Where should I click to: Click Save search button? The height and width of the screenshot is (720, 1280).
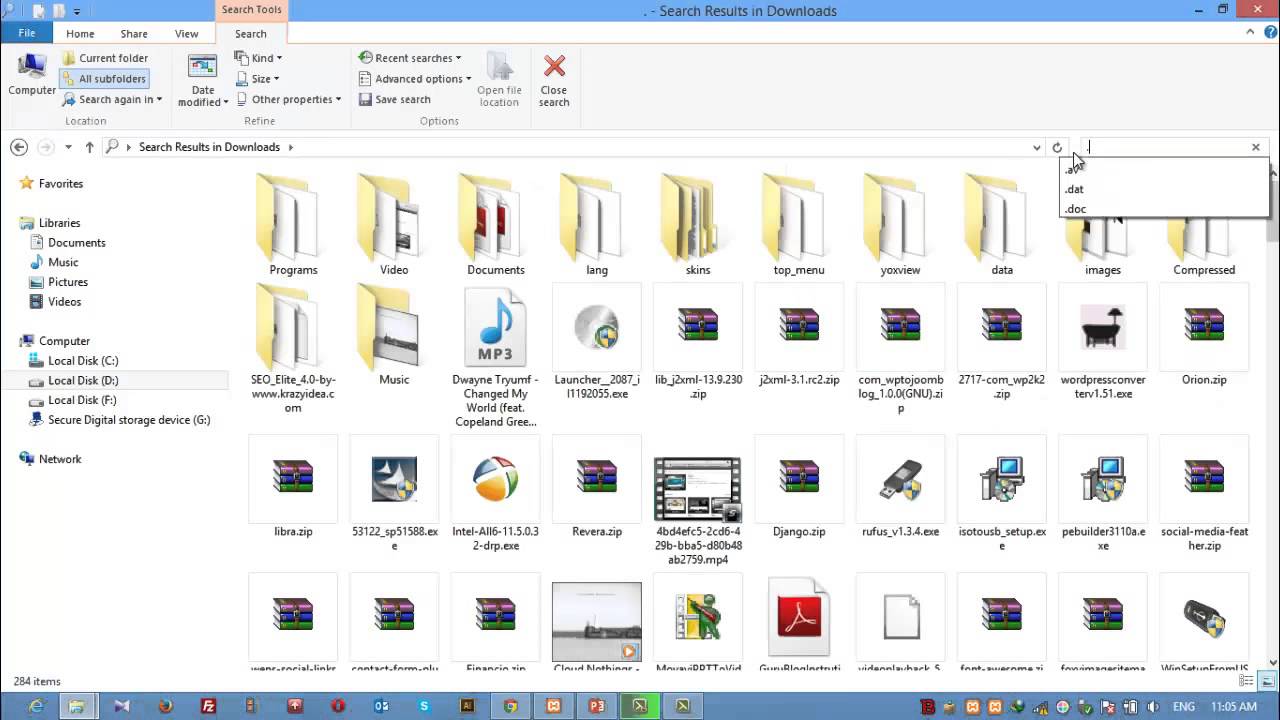395,99
